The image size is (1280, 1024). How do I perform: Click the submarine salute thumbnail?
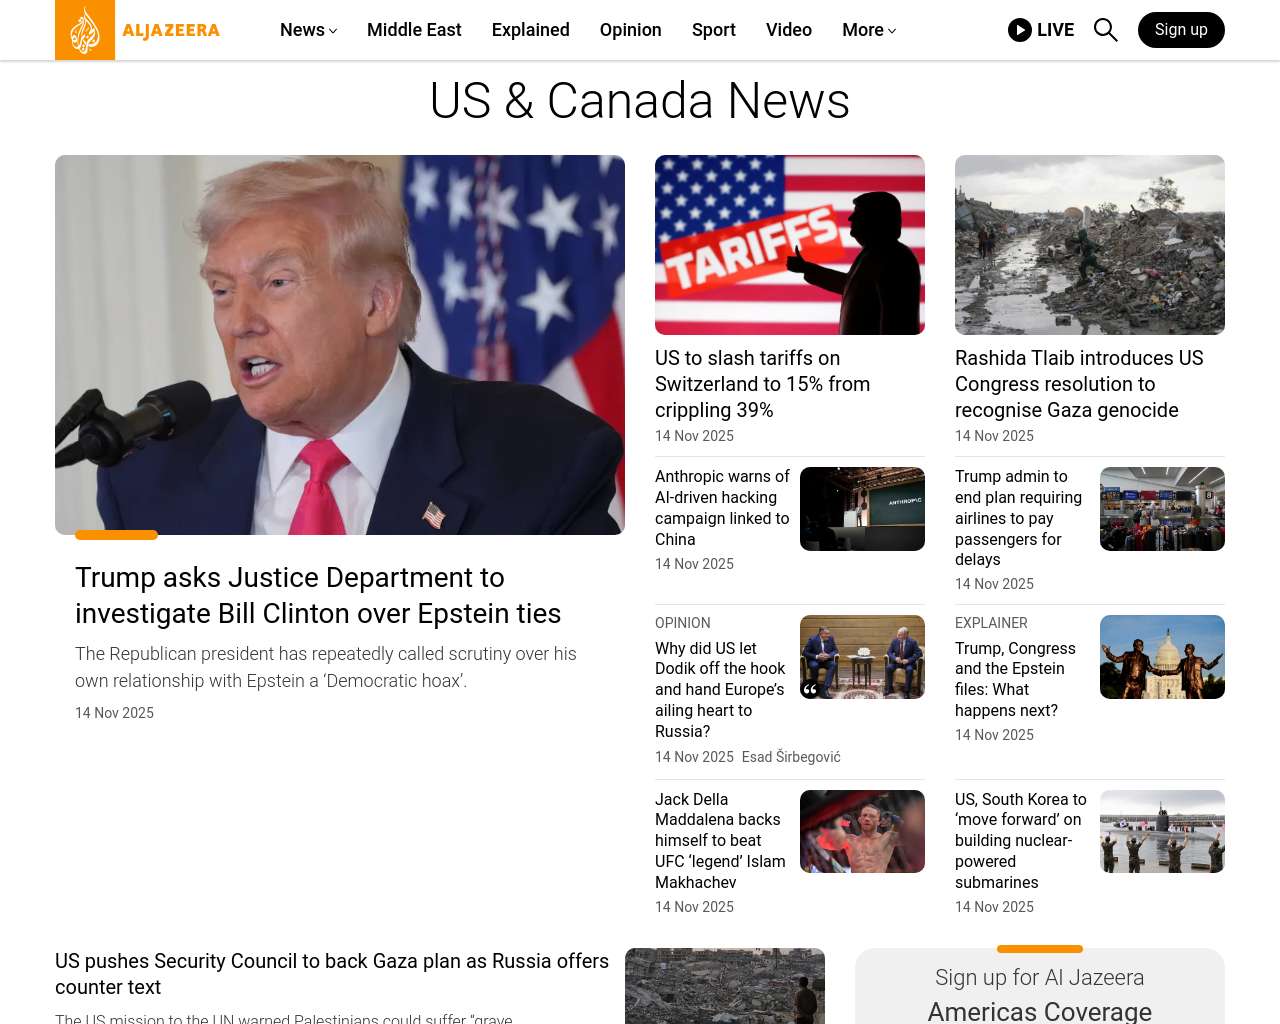pos(1162,832)
